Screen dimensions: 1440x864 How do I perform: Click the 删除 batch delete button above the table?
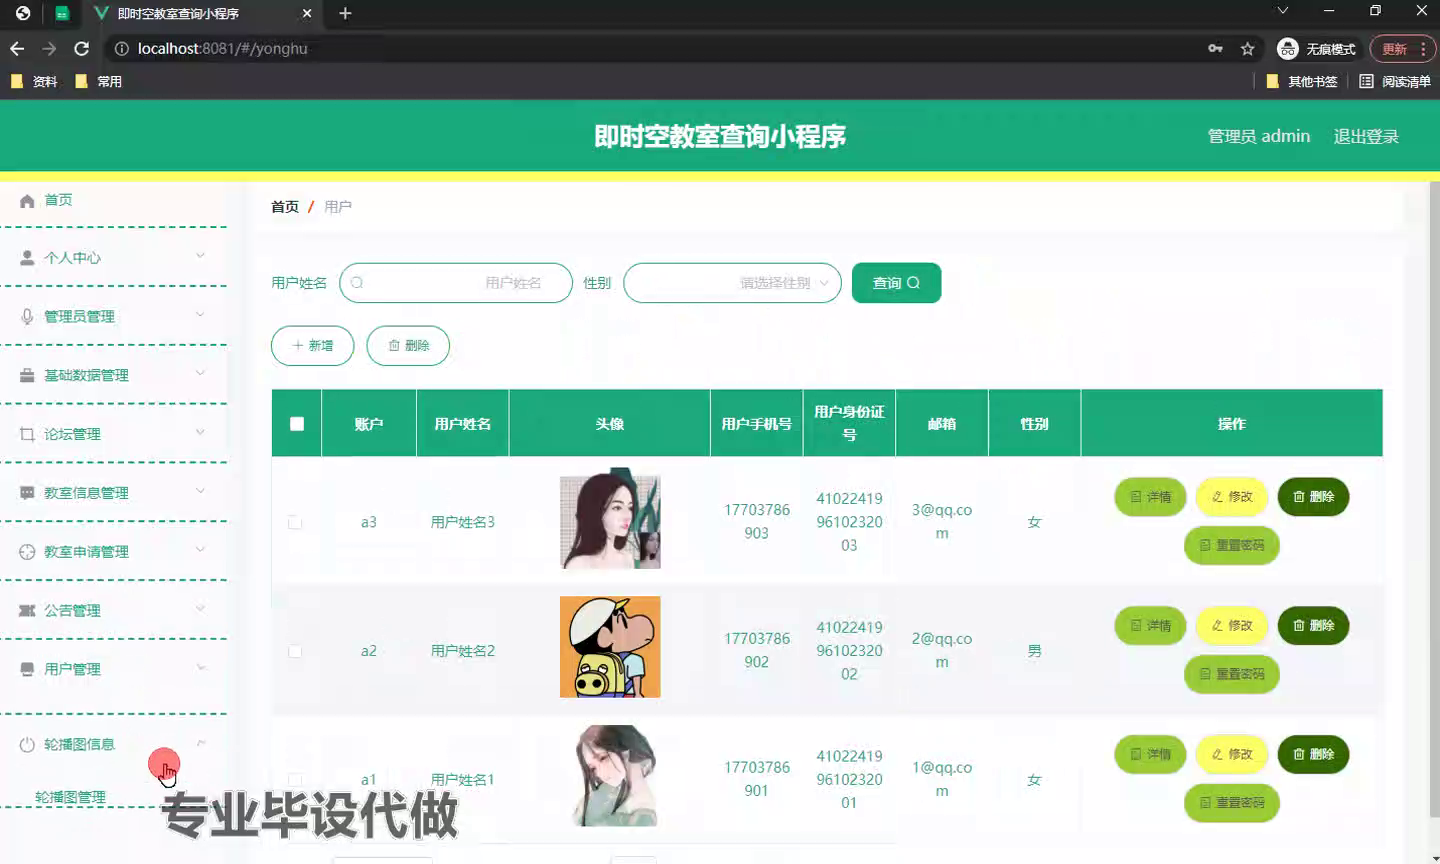[408, 345]
